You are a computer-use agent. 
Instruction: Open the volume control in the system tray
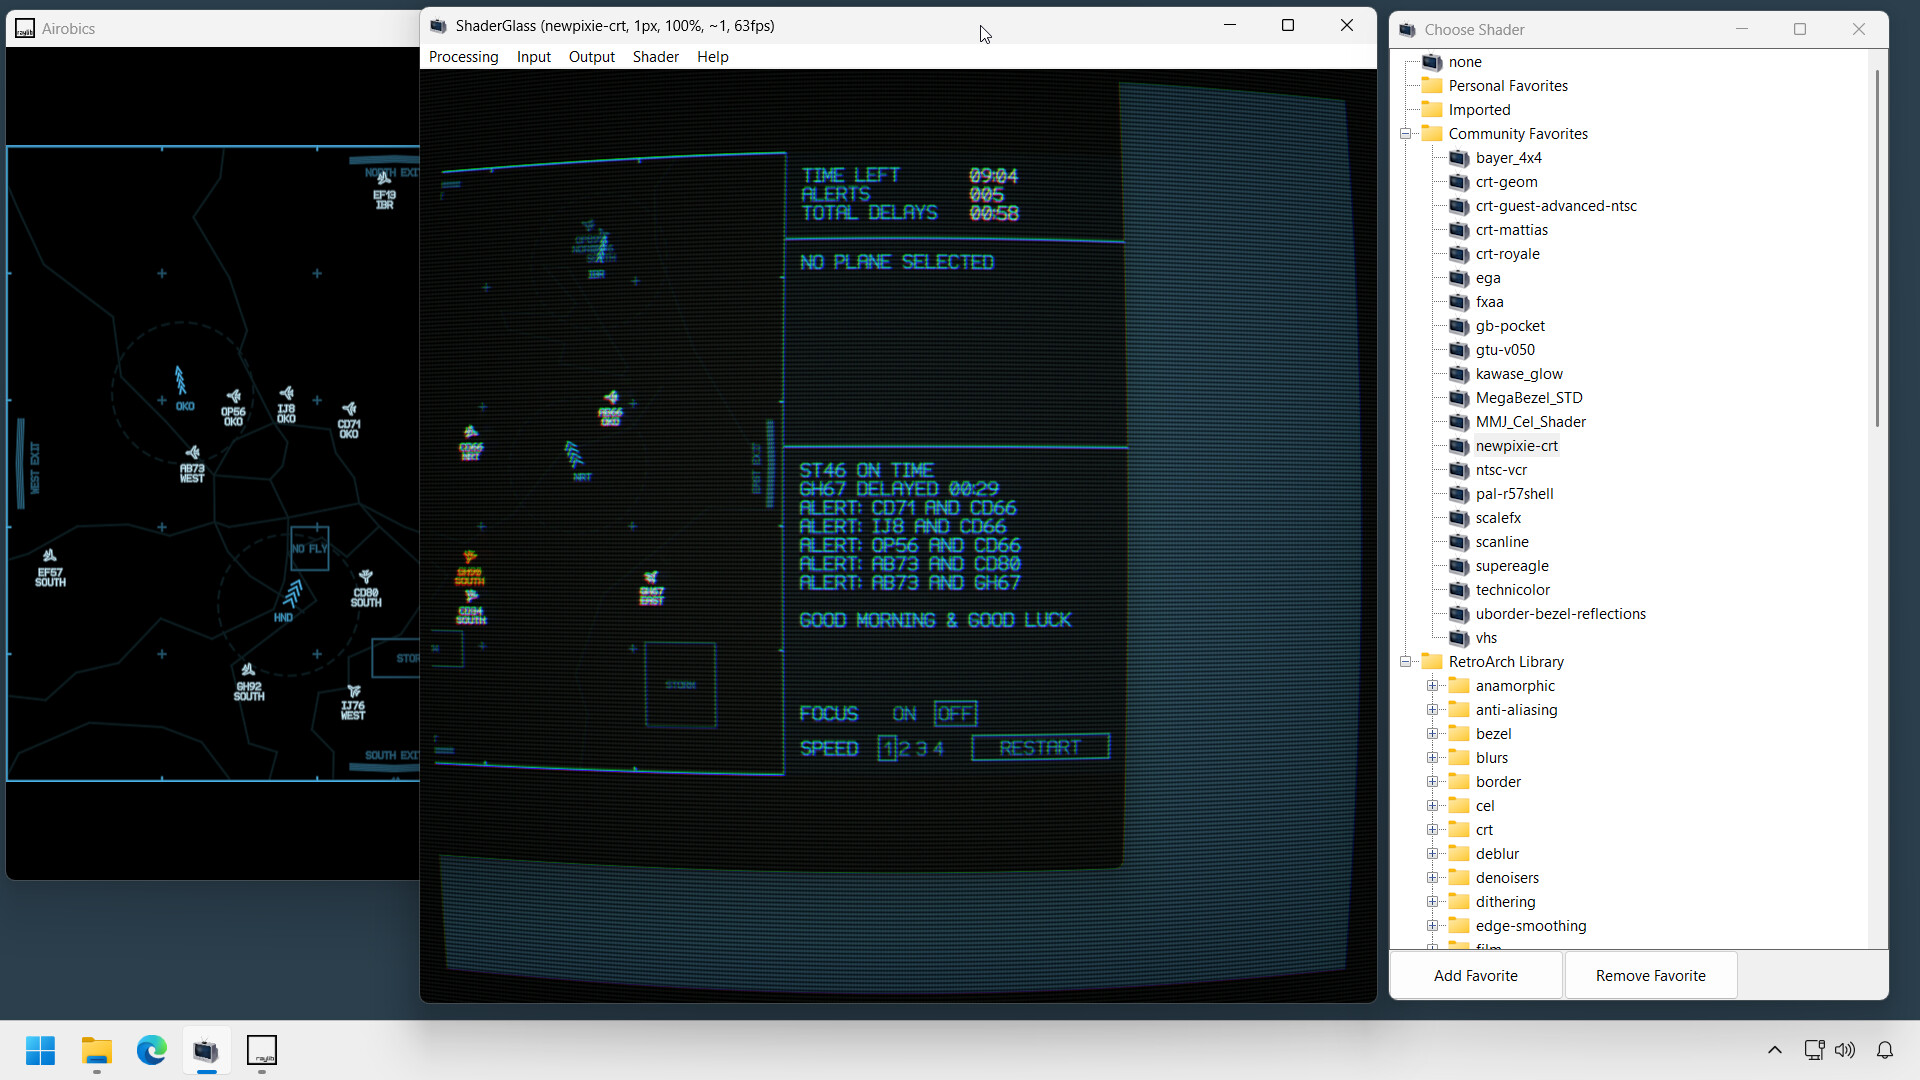(1846, 1050)
